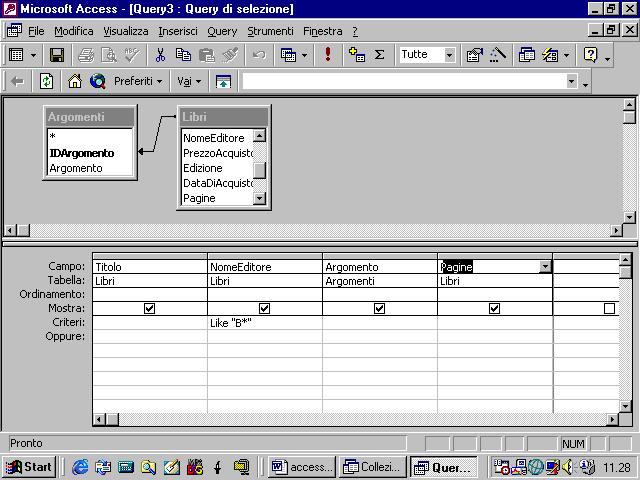Click the Windows Start button
640x480 pixels.
point(29,467)
